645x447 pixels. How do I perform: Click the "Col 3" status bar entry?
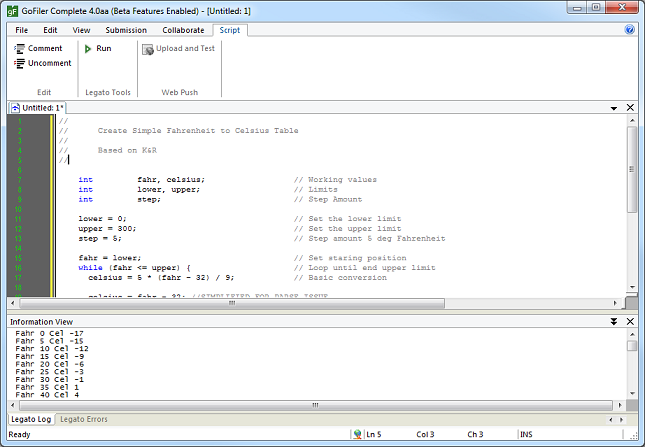click(x=425, y=434)
